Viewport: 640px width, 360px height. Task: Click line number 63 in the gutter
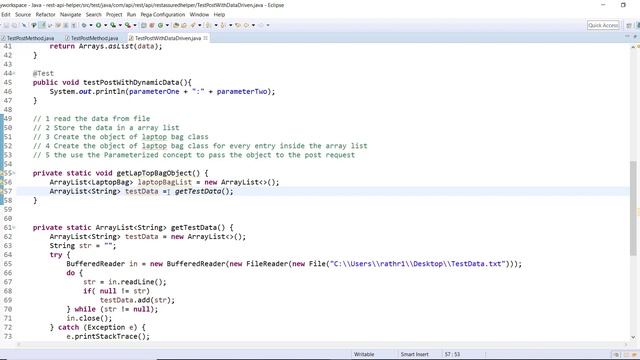(8, 246)
